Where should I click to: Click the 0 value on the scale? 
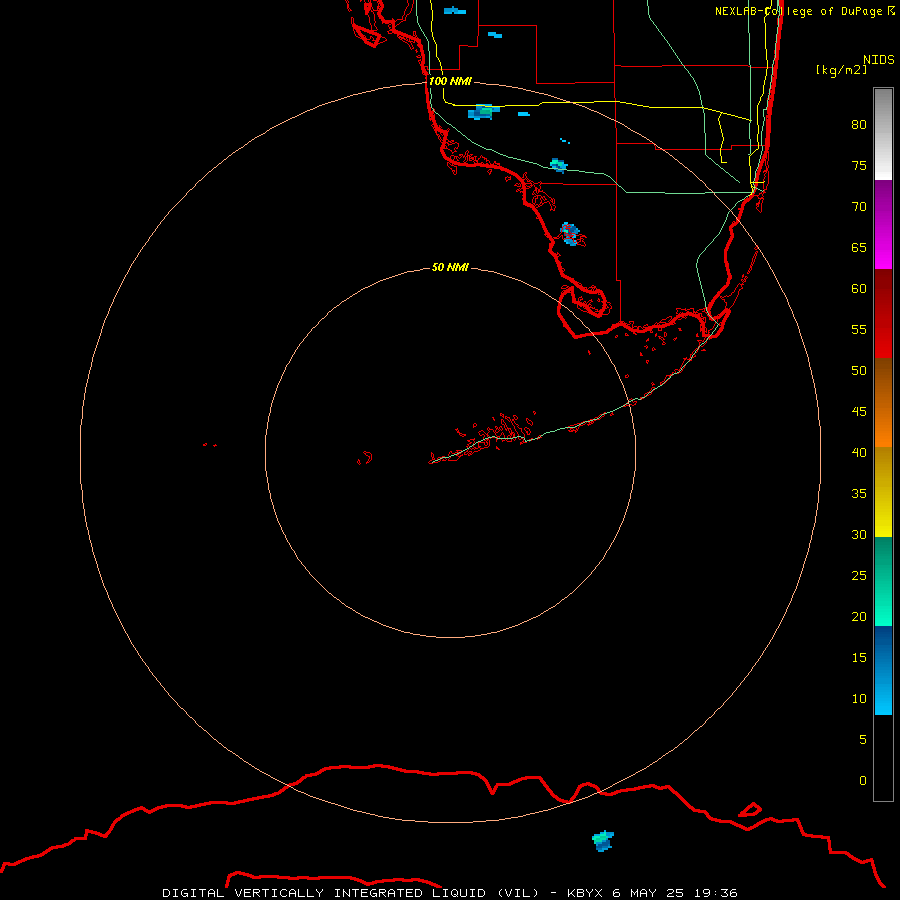863,781
